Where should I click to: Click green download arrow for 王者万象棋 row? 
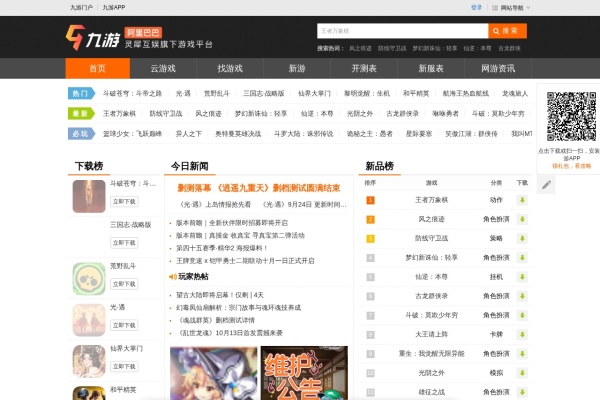(522, 200)
